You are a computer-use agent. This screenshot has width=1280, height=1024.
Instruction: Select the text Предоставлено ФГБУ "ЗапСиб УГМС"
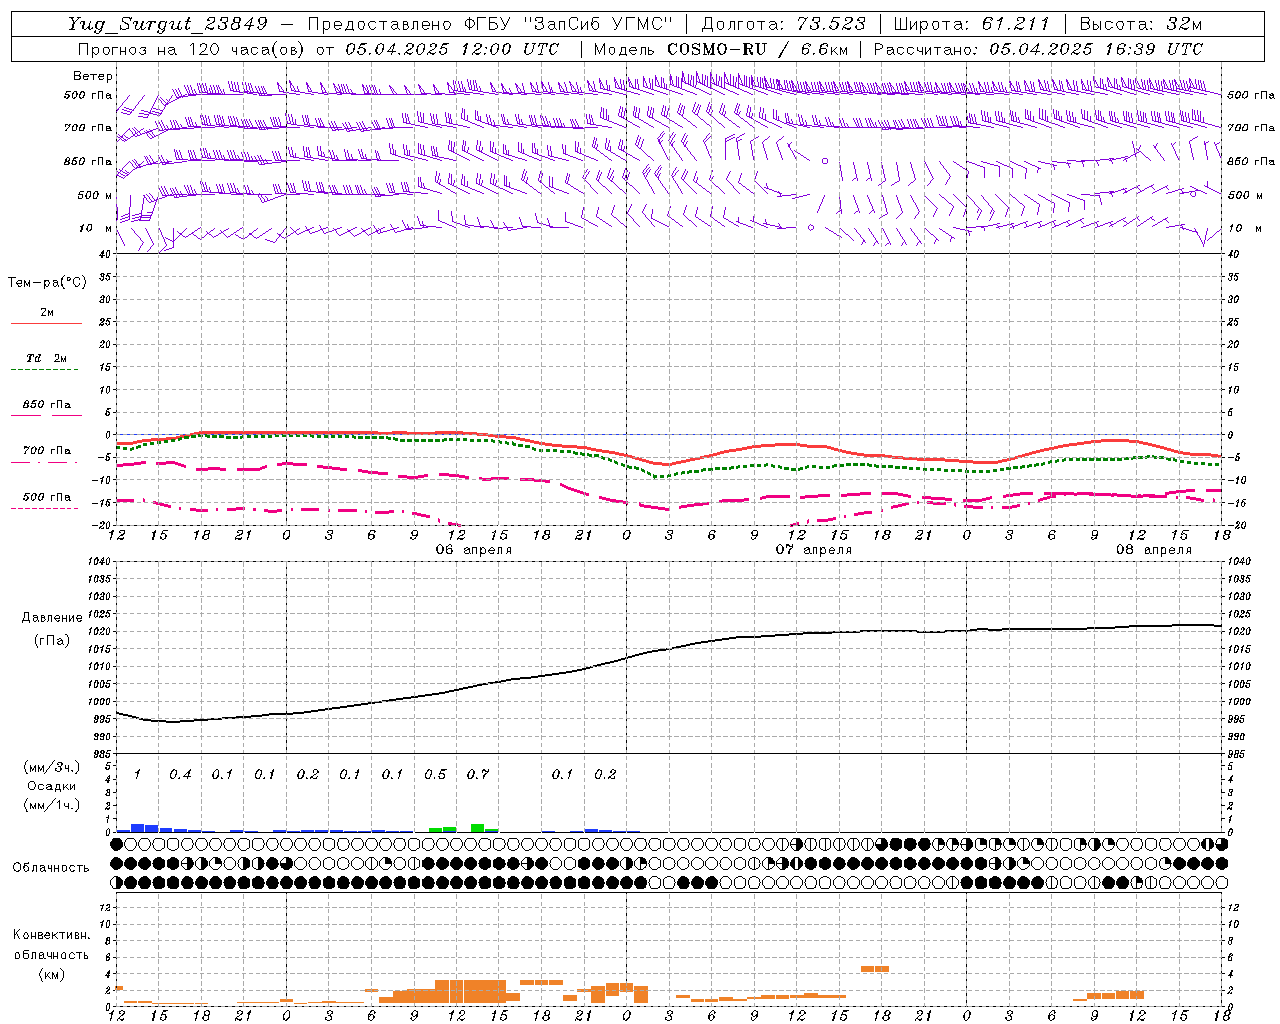490,24
